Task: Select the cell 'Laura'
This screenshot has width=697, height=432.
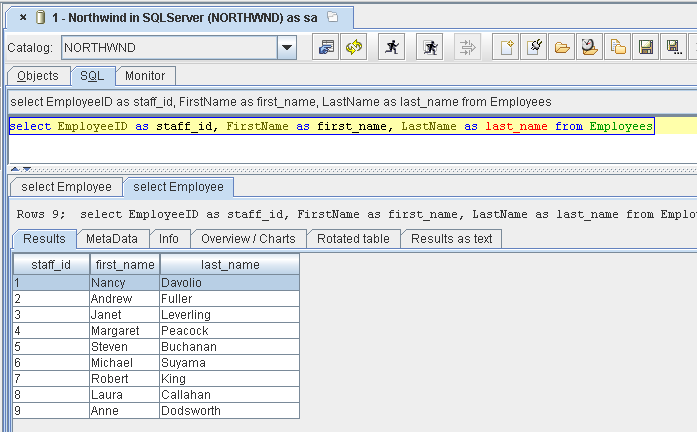Action: tap(124, 395)
